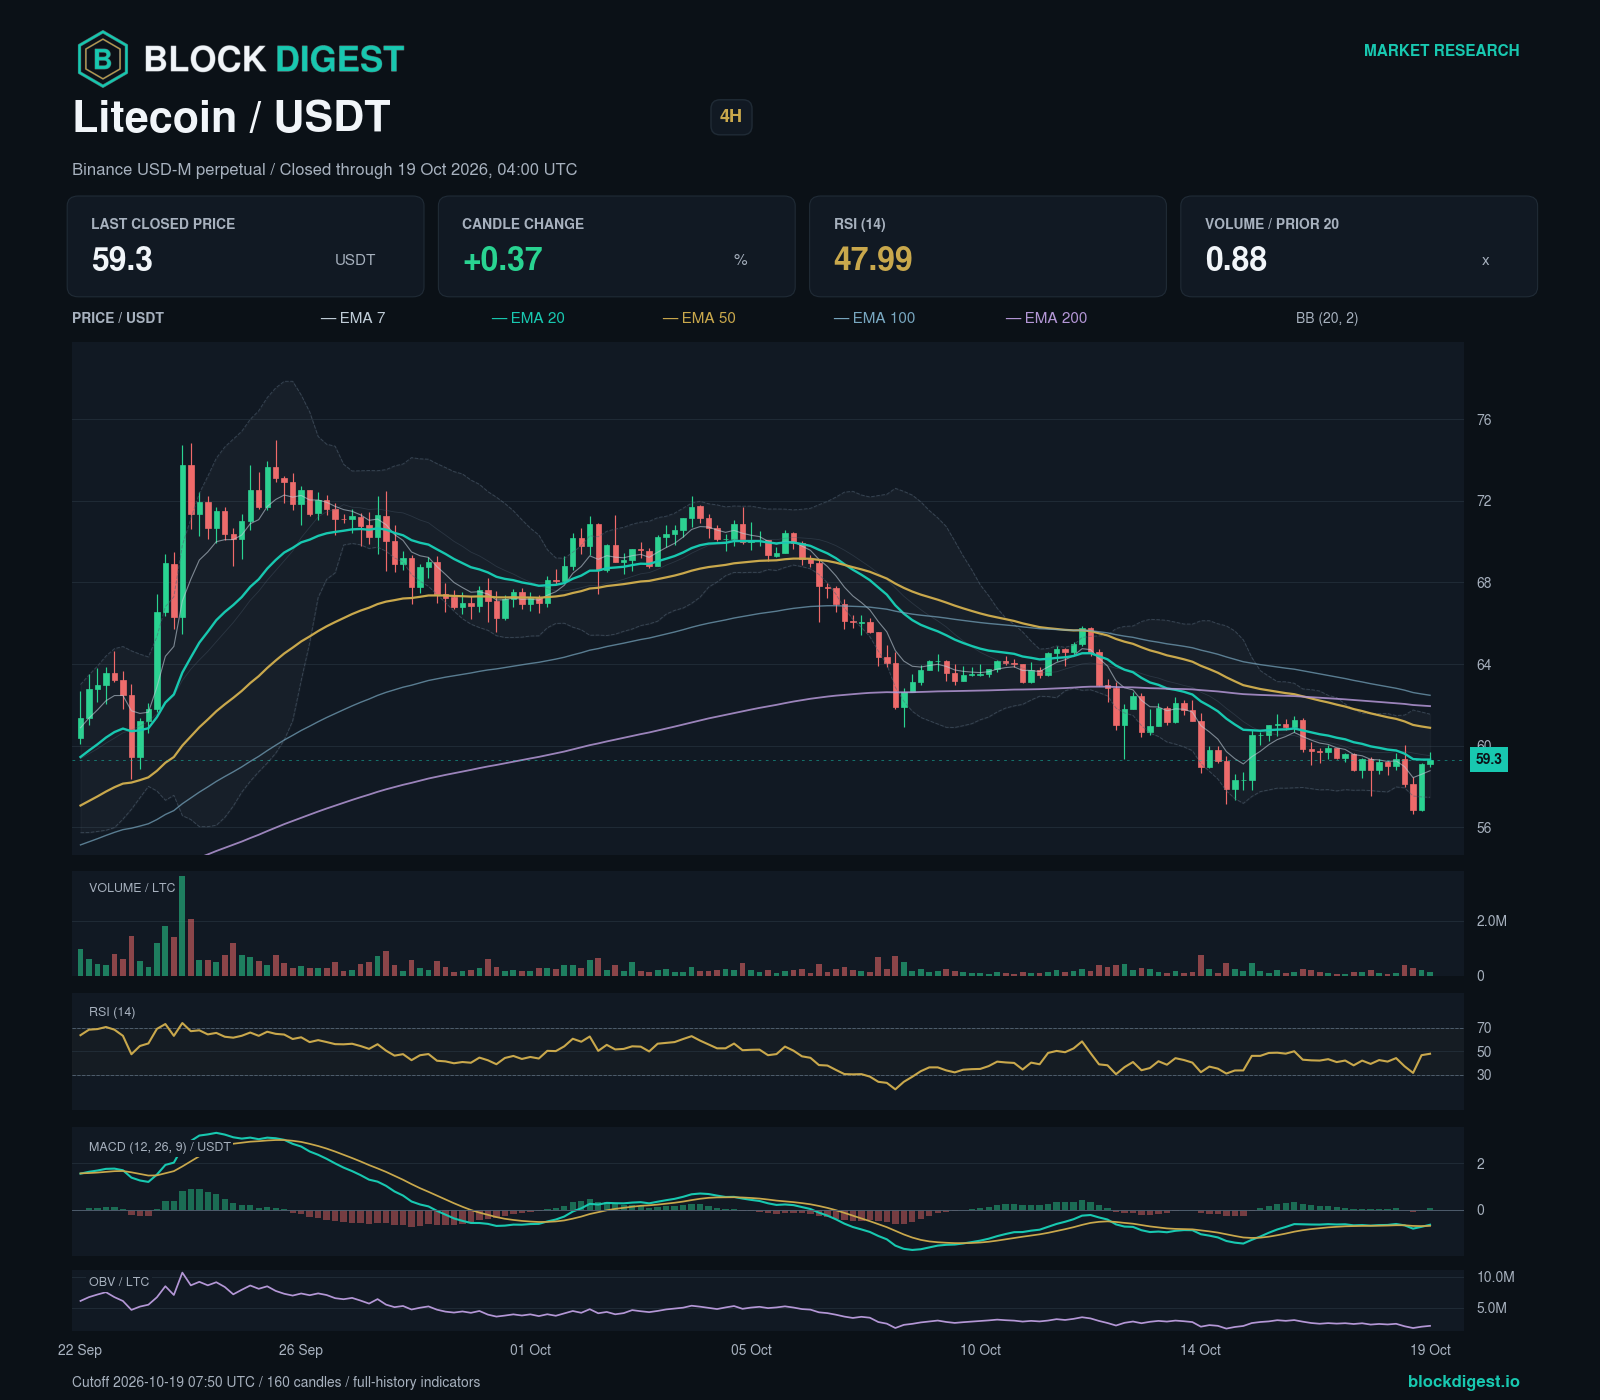Click the Candle Change value +0.37

click(x=502, y=260)
